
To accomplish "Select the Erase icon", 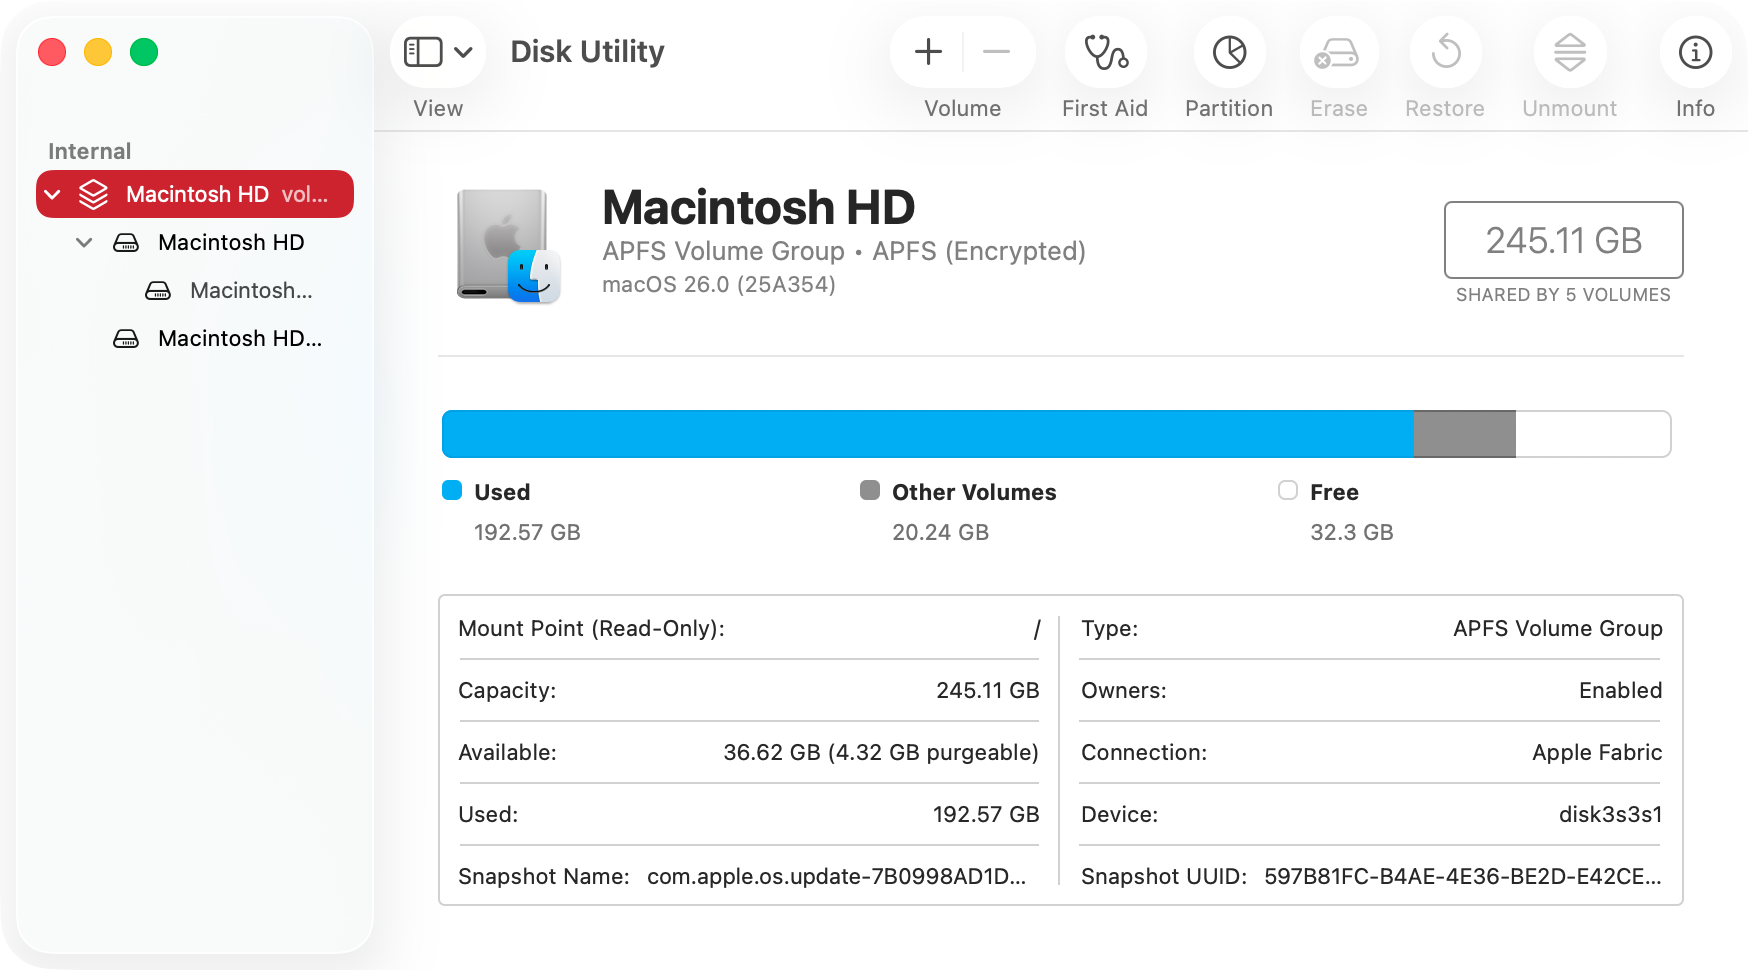I will pos(1338,52).
